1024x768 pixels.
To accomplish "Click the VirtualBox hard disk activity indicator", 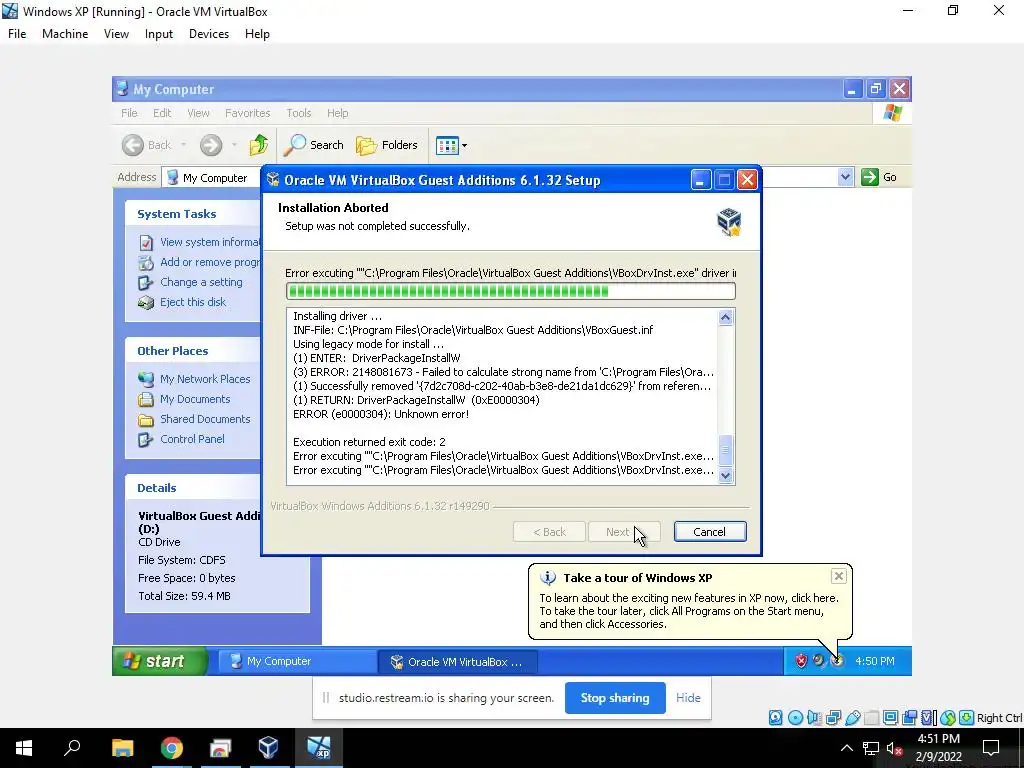I will 775,718.
